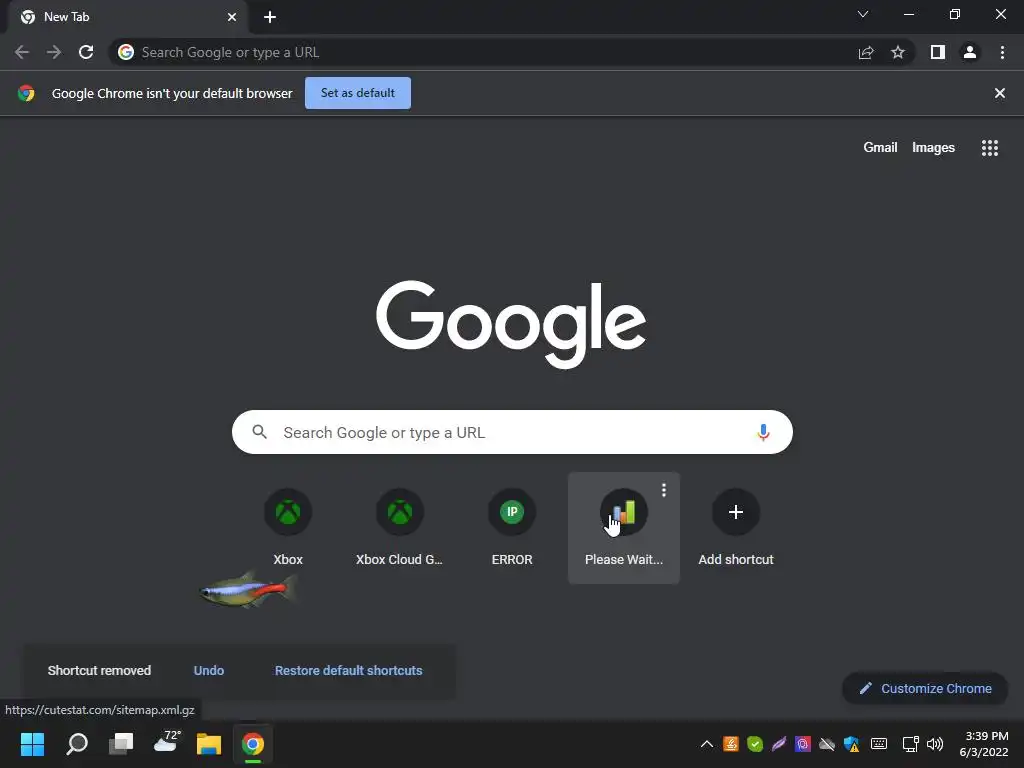1024x768 pixels.
Task: Open the tab search dropdown arrow
Action: pyautogui.click(x=863, y=14)
